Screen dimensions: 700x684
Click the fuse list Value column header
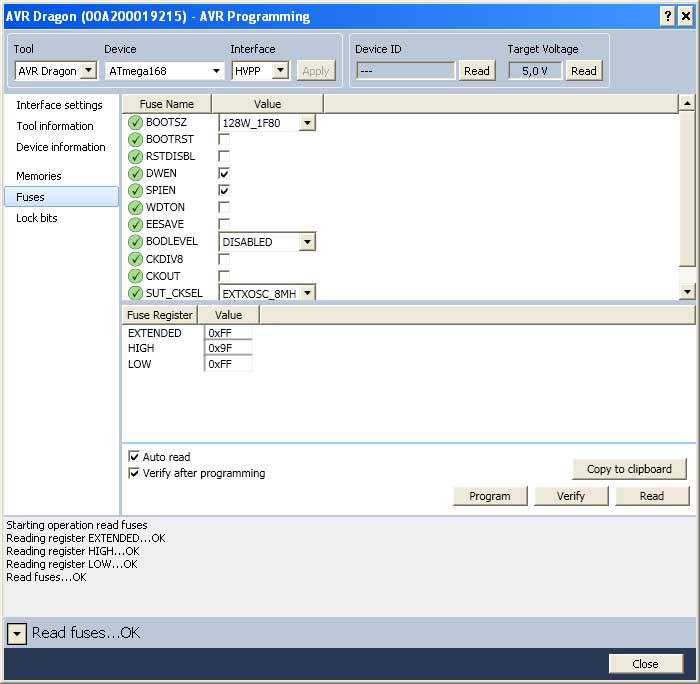point(267,104)
